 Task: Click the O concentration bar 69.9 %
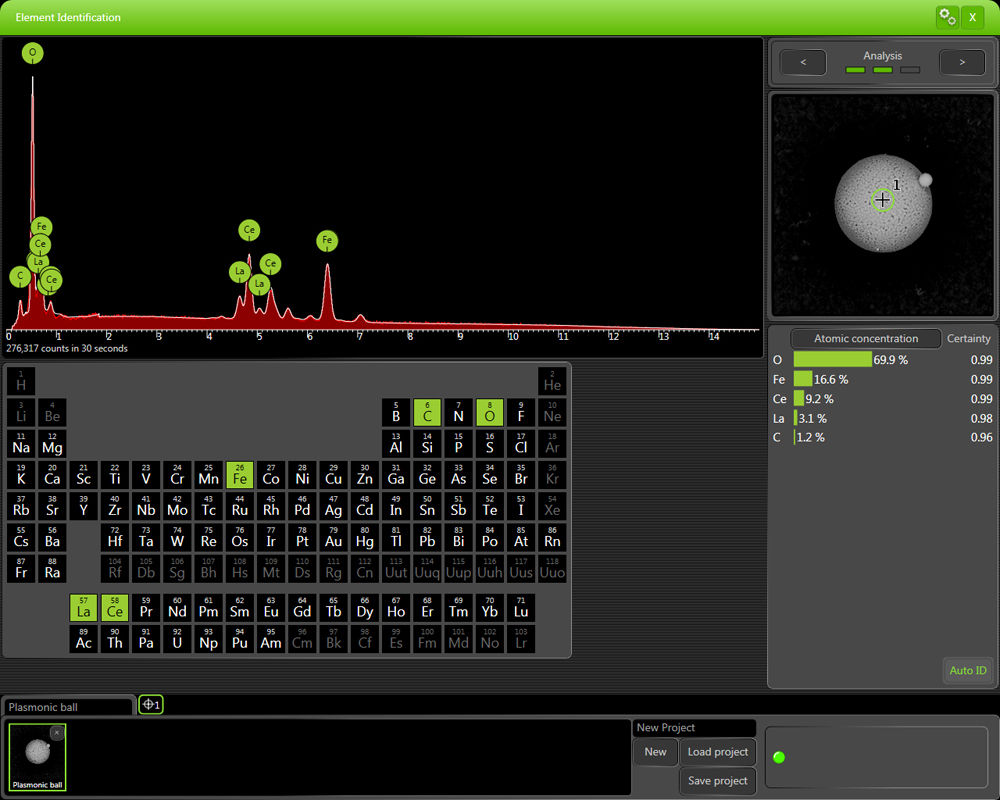(832, 360)
